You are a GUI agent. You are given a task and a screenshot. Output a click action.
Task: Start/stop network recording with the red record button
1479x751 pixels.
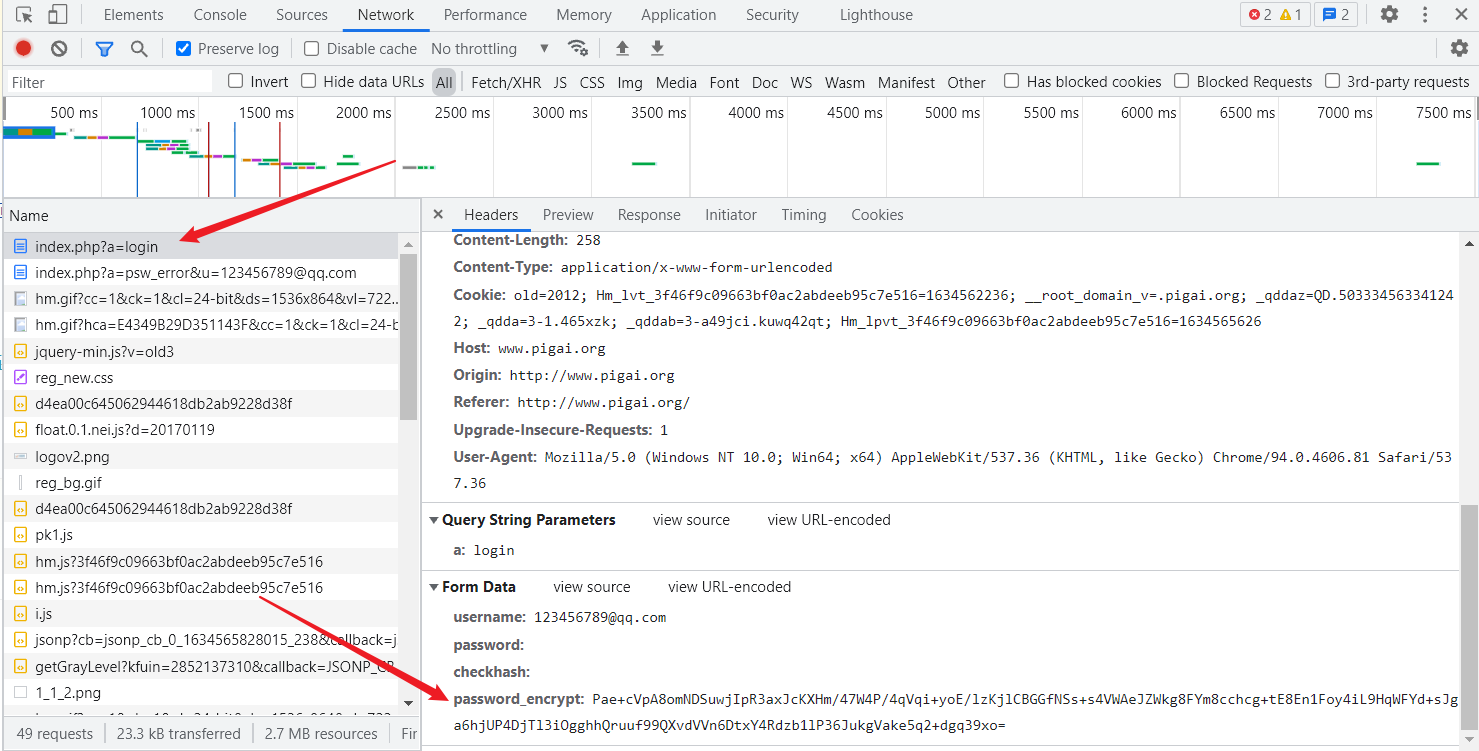pyautogui.click(x=22, y=48)
